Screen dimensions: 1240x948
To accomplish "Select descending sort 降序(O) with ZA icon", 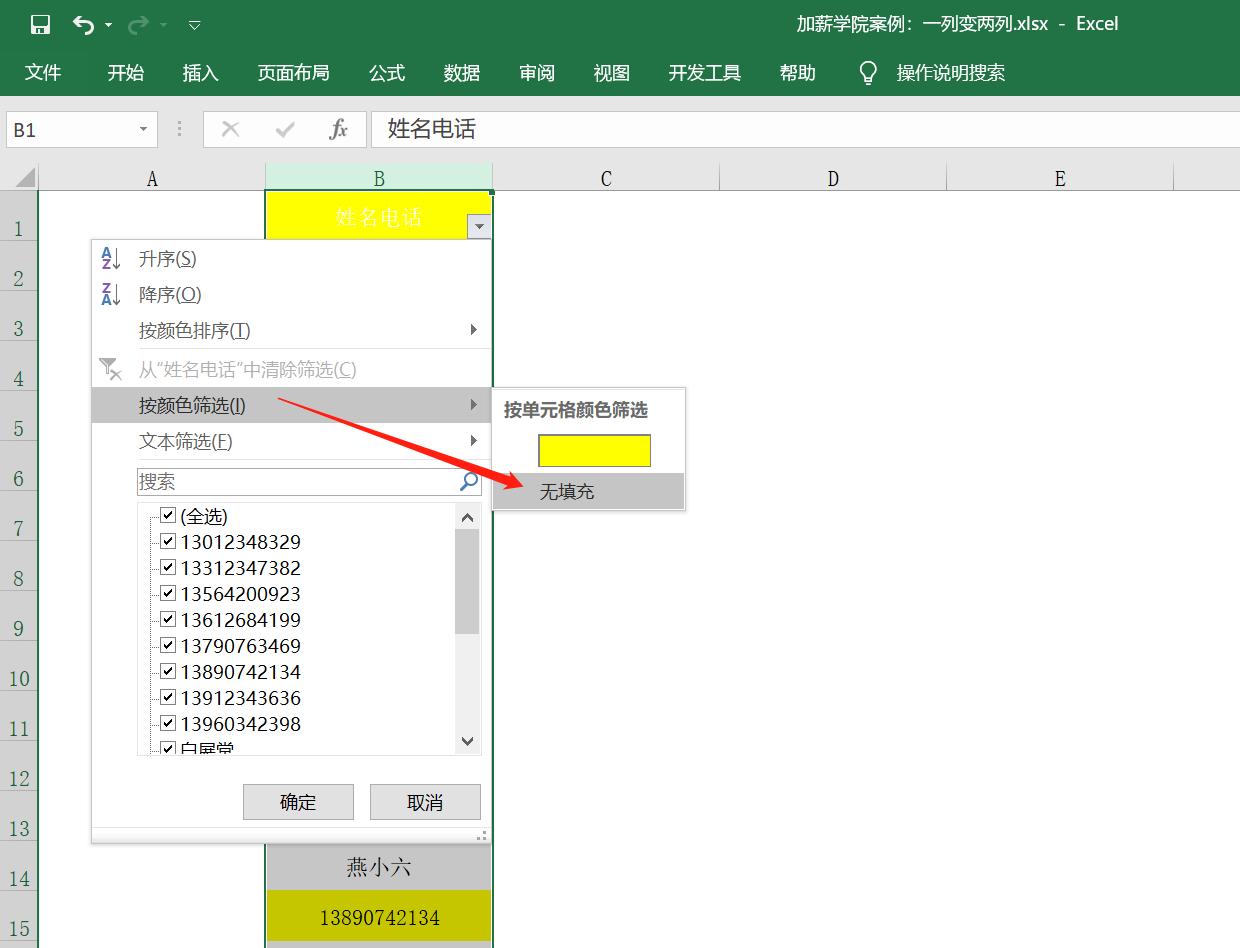I will (167, 294).
